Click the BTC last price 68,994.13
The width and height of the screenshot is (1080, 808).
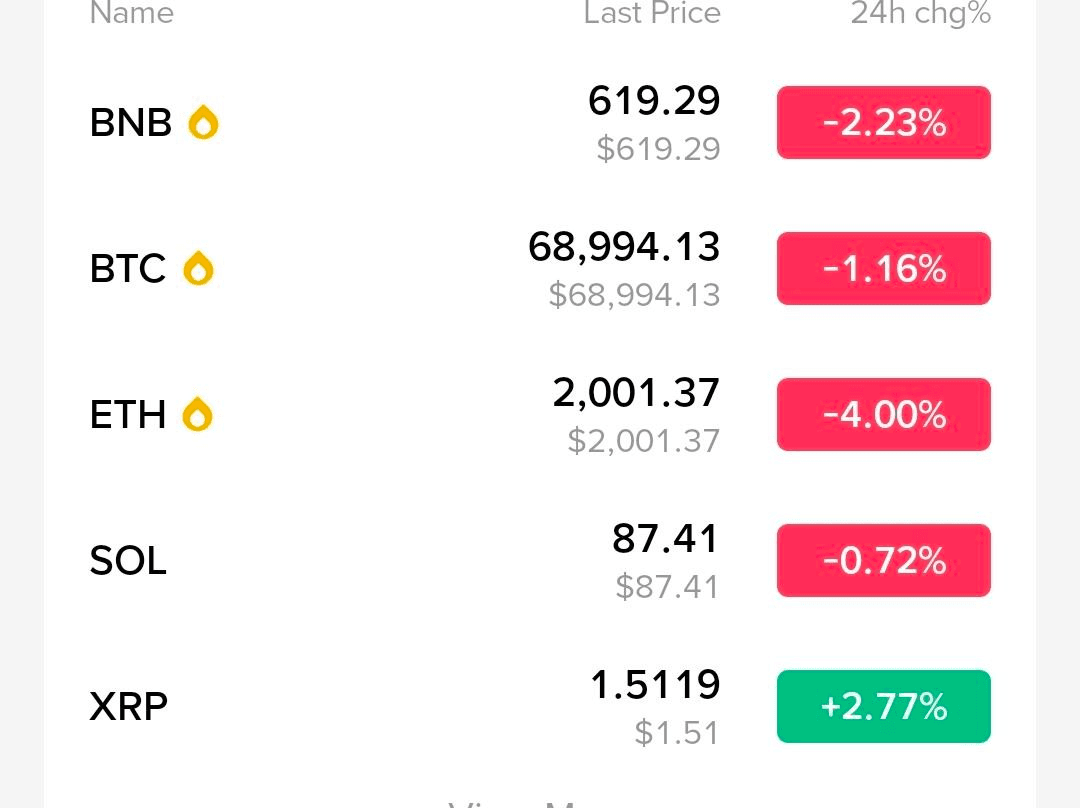click(x=624, y=247)
